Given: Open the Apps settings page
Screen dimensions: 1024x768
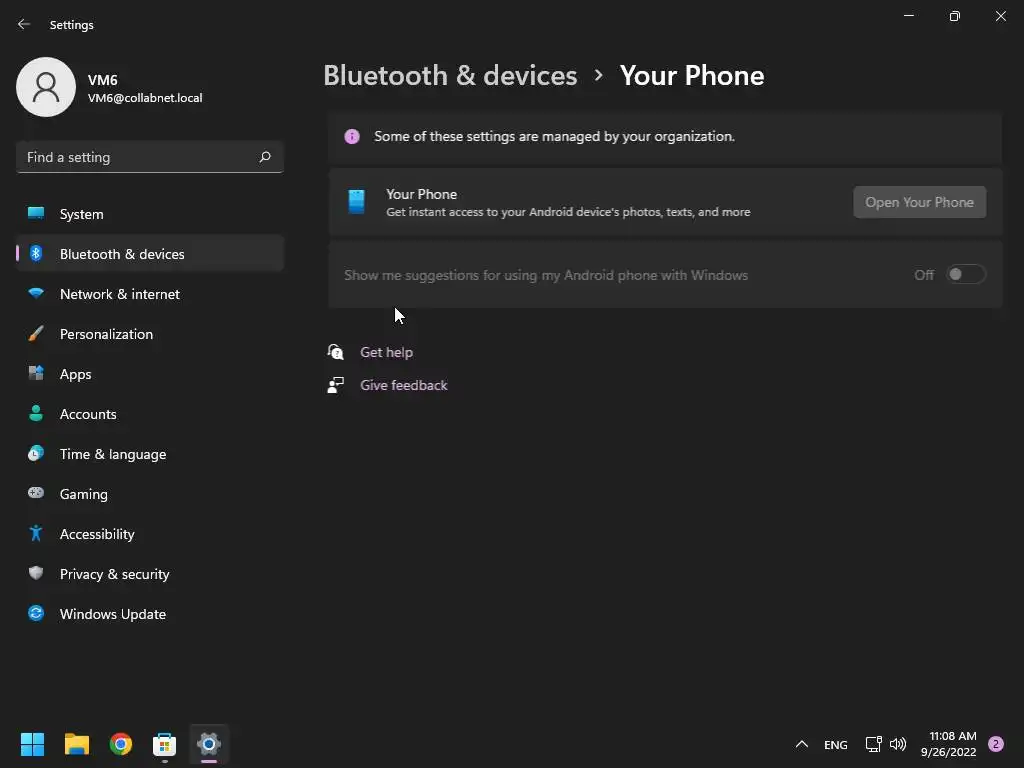Looking at the screenshot, I should tap(150, 374).
